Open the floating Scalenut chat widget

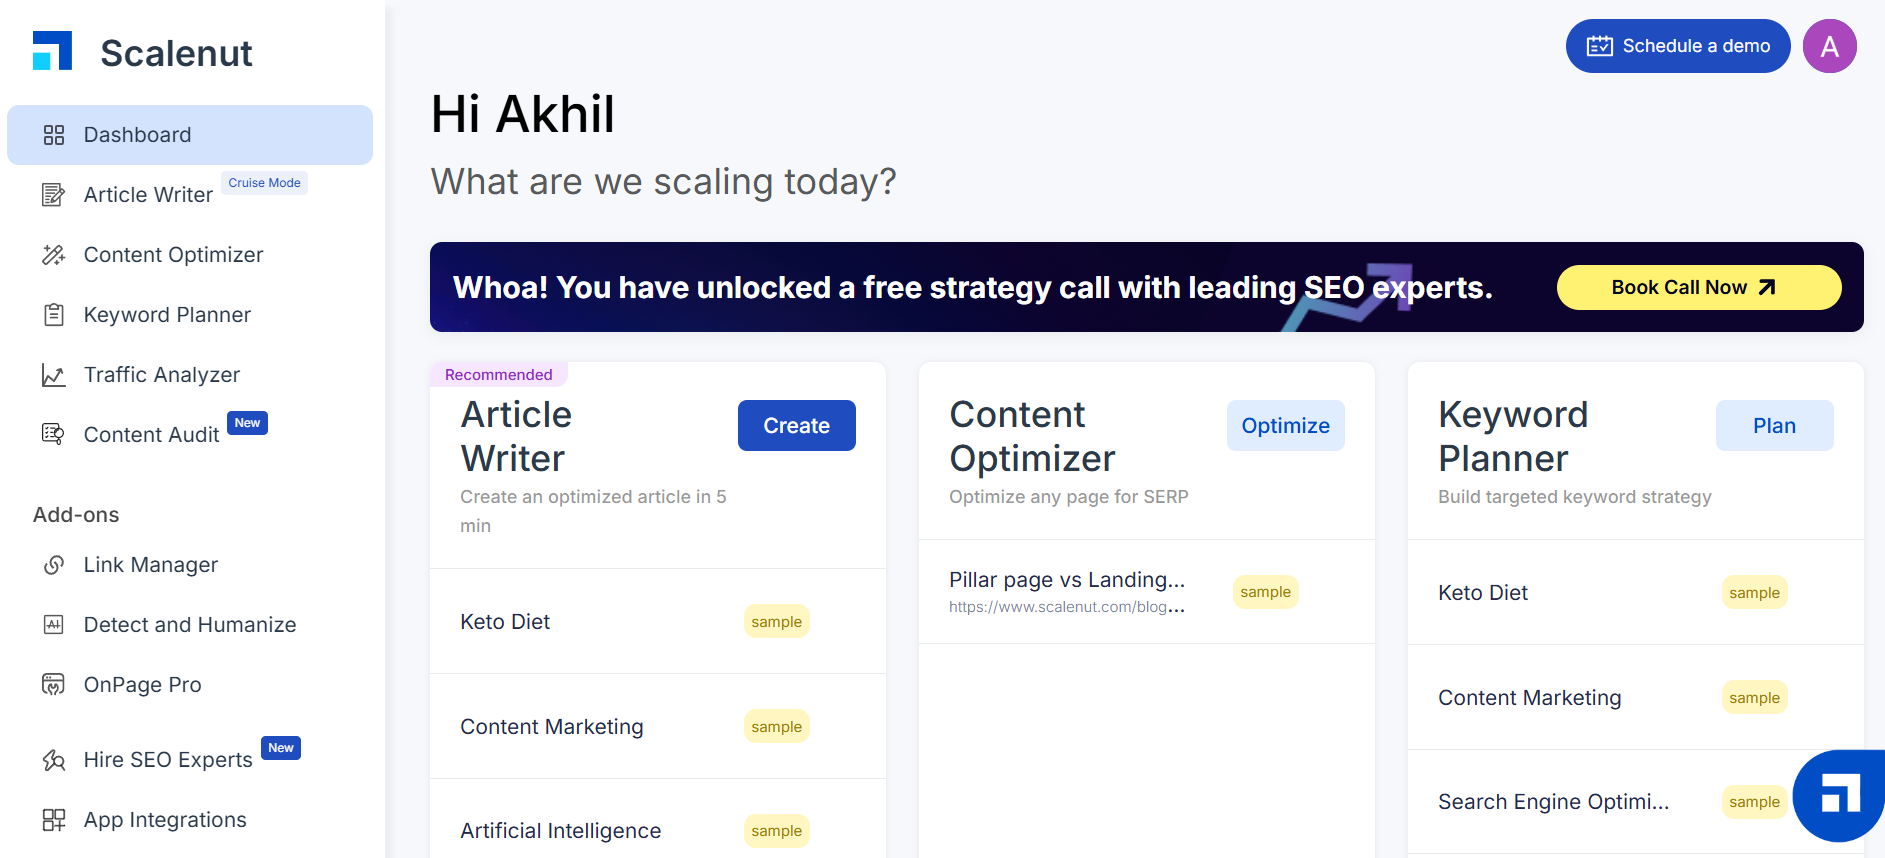tap(1840, 796)
